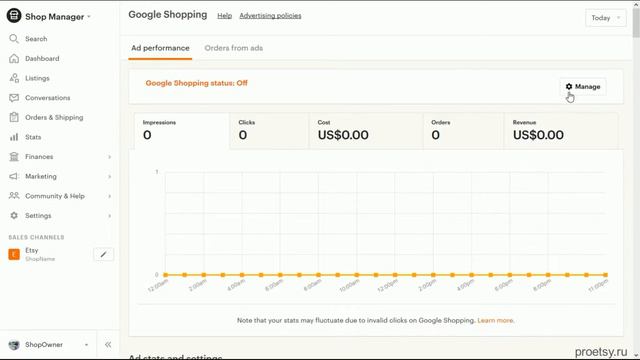The image size is (640, 360).
Task: Select the Orders metric tile
Action: pos(464,131)
